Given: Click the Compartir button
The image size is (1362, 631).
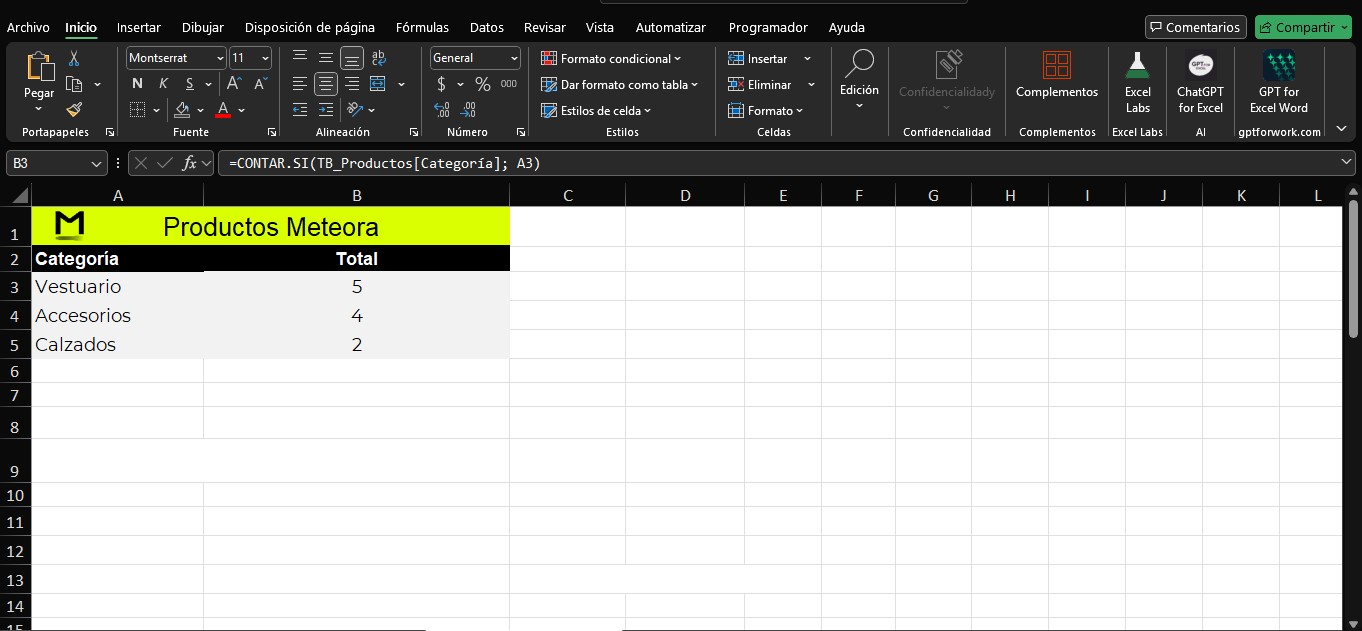Looking at the screenshot, I should coord(1302,28).
